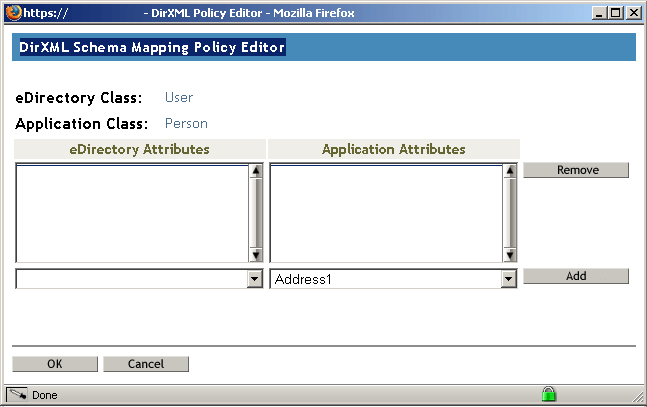Click the Done status bar text
Image resolution: width=647 pixels, height=407 pixels.
[45, 395]
